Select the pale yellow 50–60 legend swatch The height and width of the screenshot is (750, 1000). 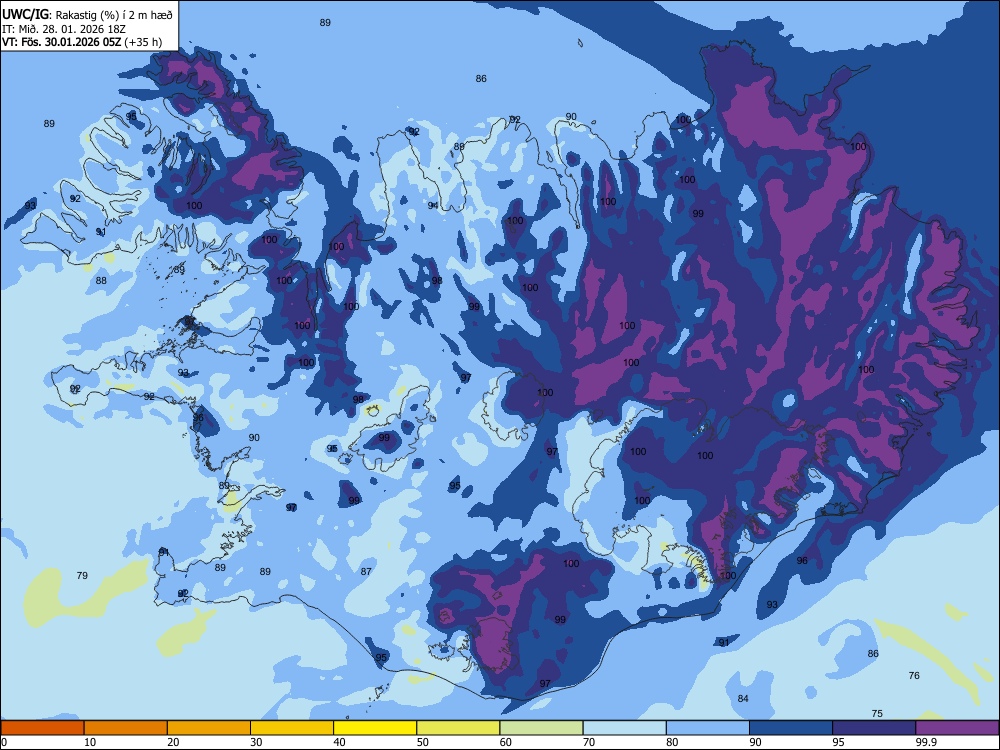click(458, 728)
